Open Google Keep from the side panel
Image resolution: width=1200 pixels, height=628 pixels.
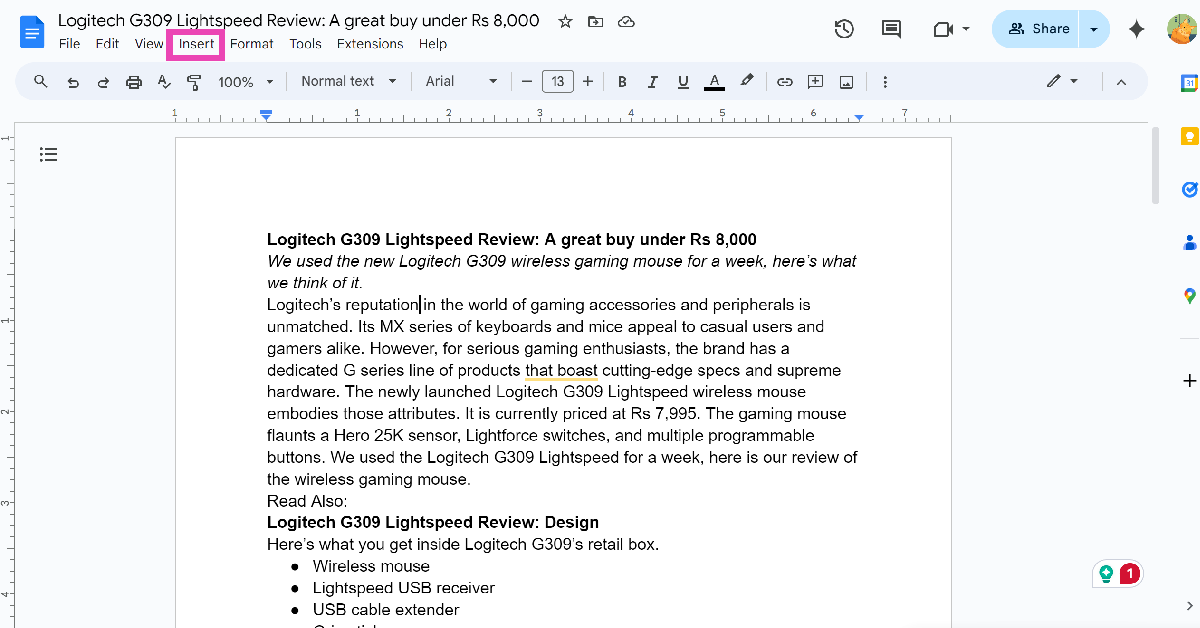(x=1188, y=135)
